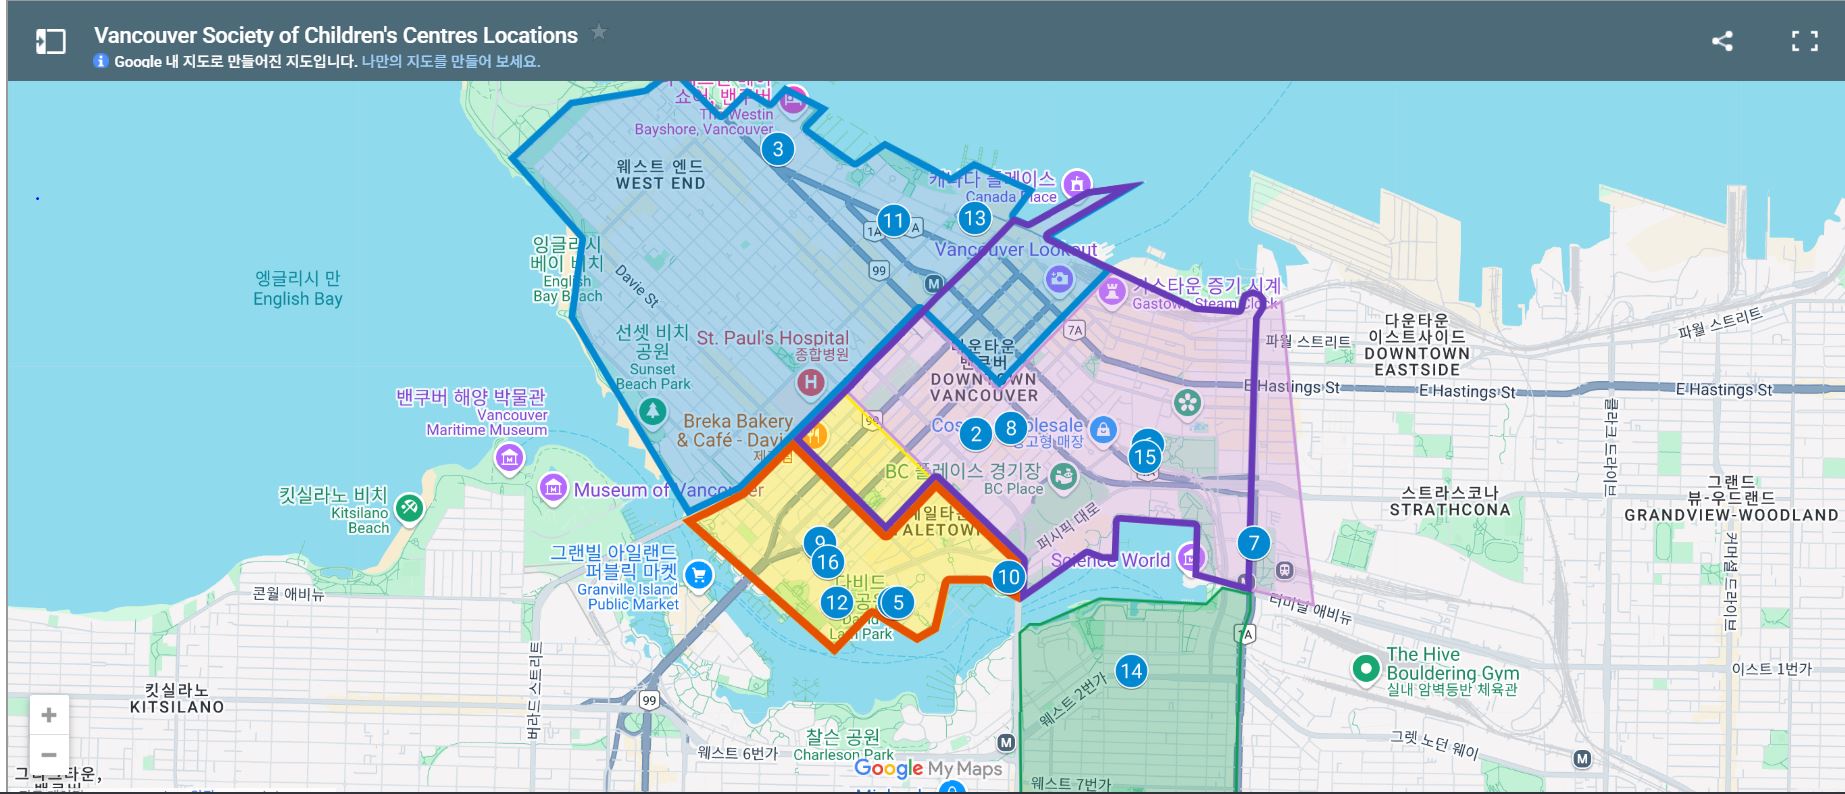Zoom out with the minus button

[49, 755]
